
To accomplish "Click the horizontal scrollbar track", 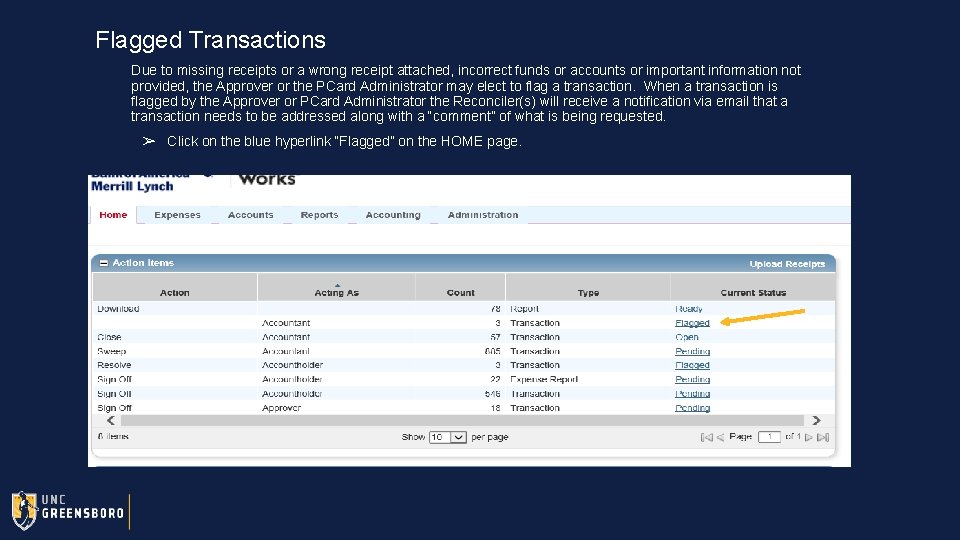I will [462, 421].
